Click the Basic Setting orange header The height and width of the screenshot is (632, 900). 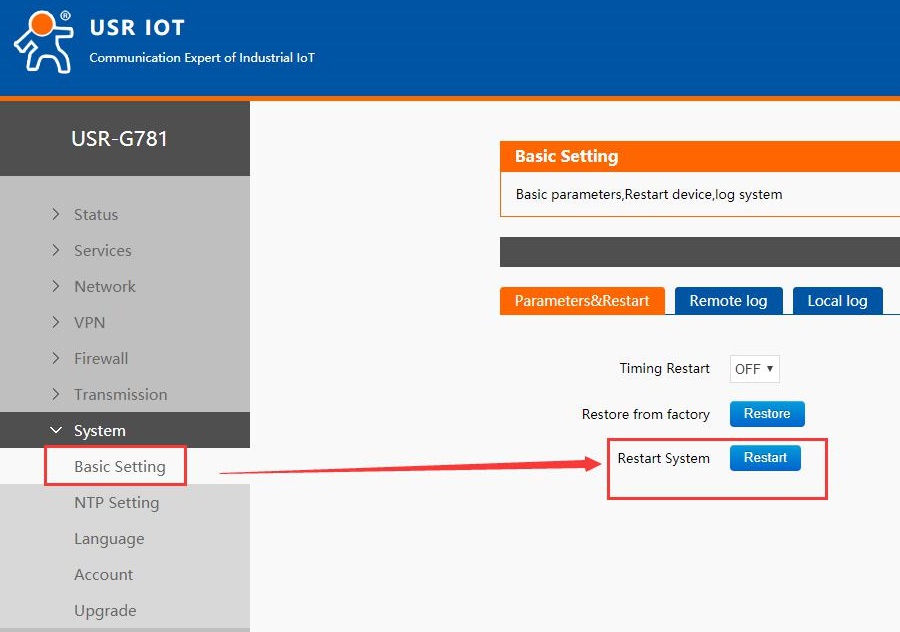(x=700, y=156)
